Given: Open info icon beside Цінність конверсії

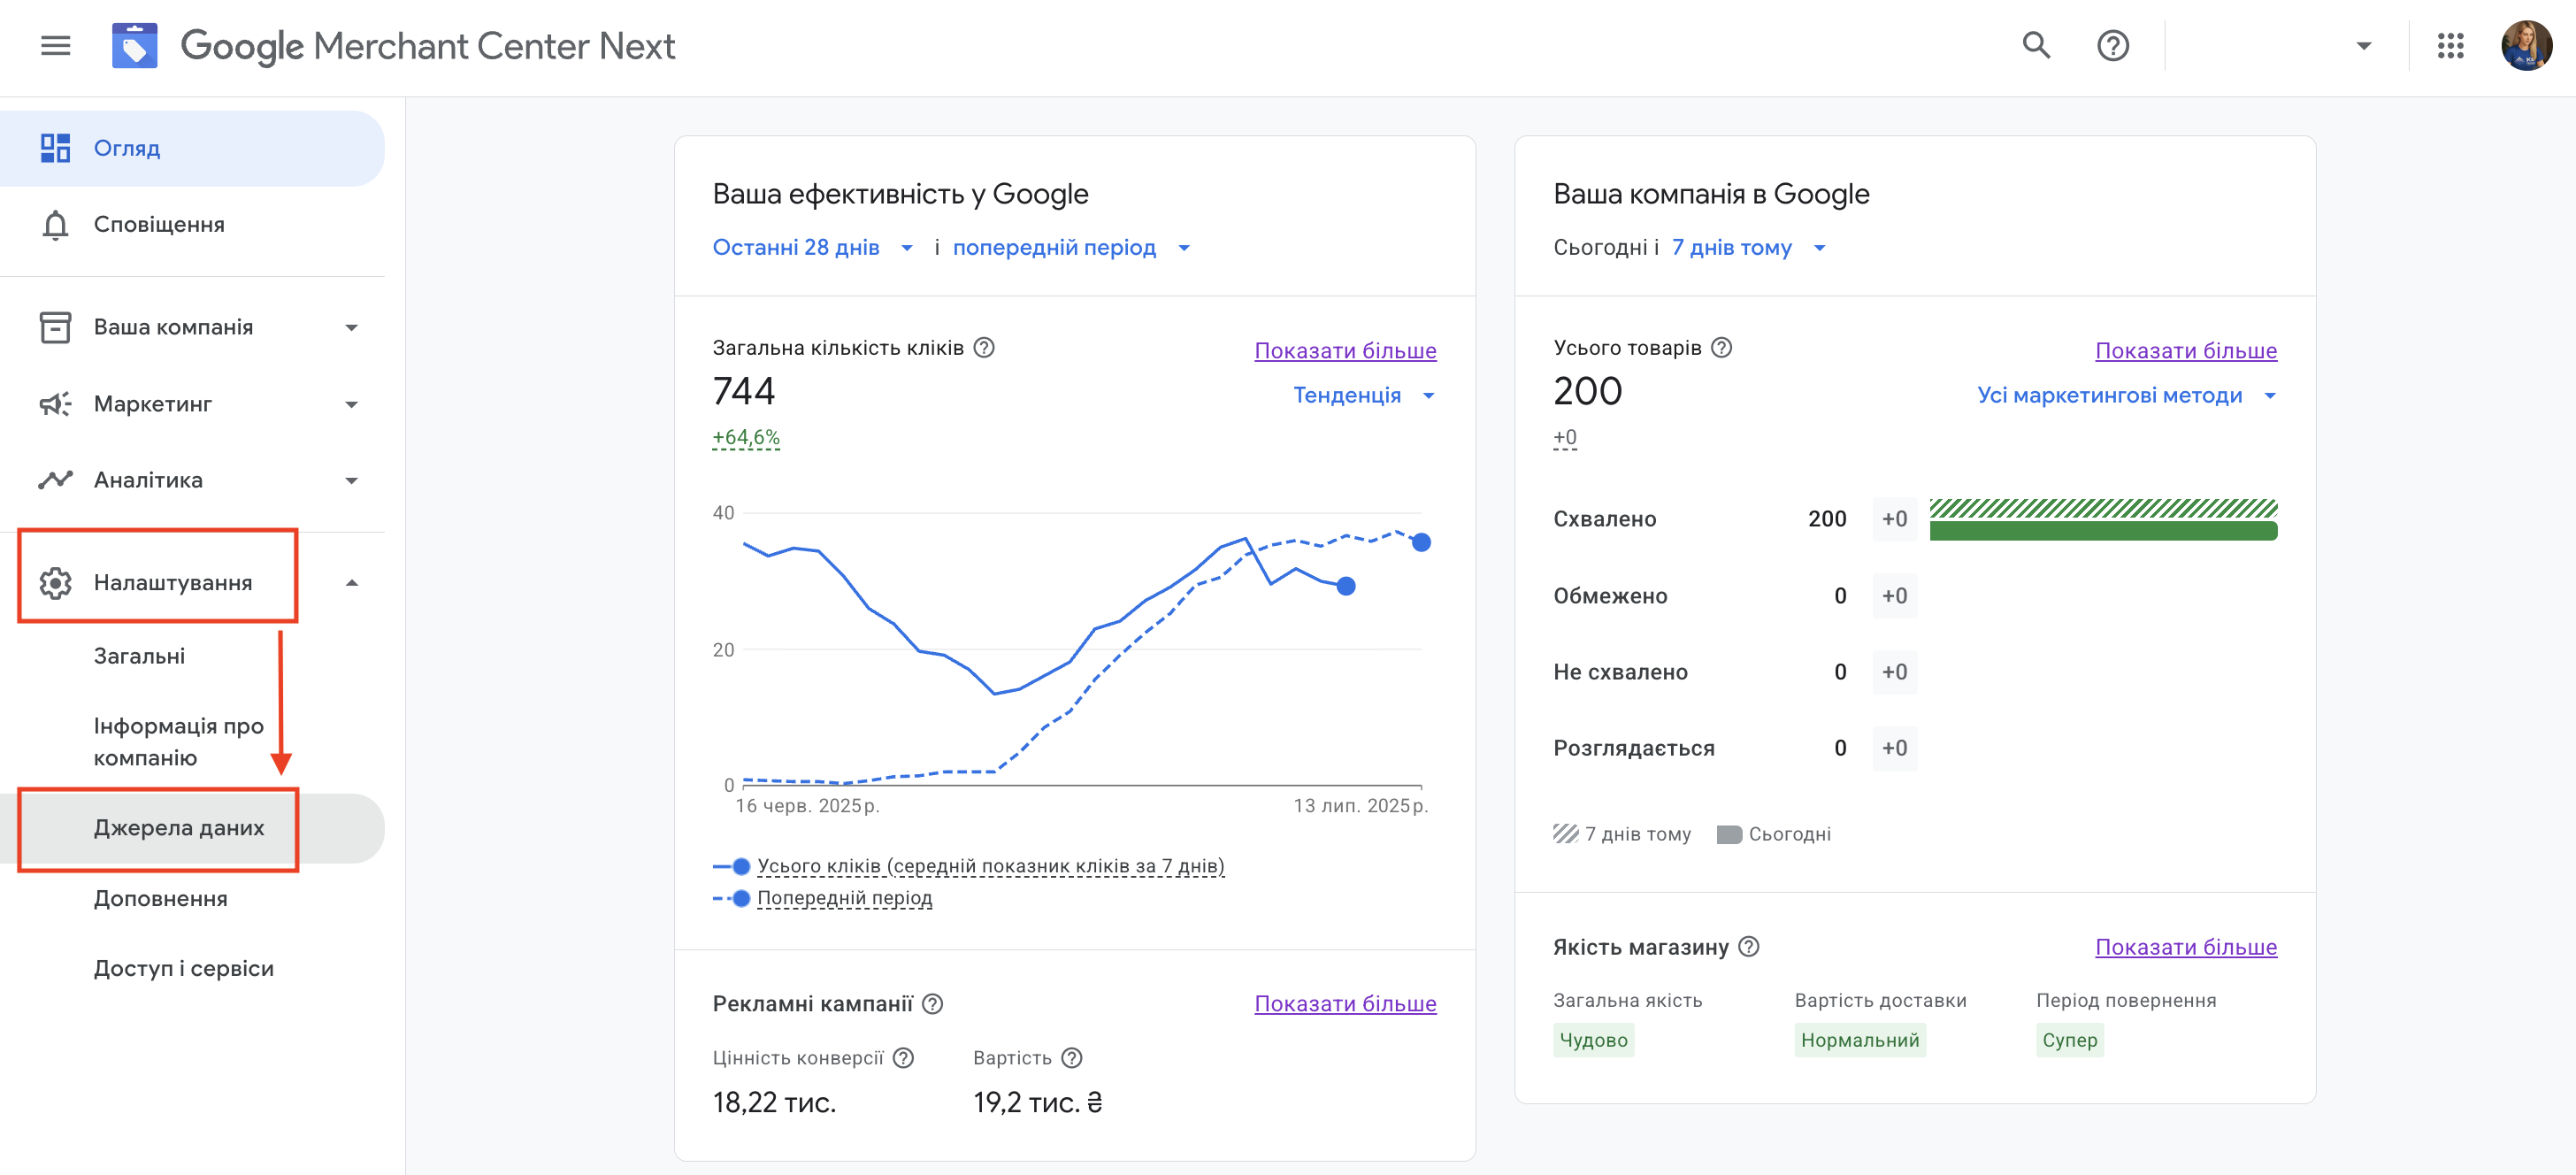Looking at the screenshot, I should [x=903, y=1058].
